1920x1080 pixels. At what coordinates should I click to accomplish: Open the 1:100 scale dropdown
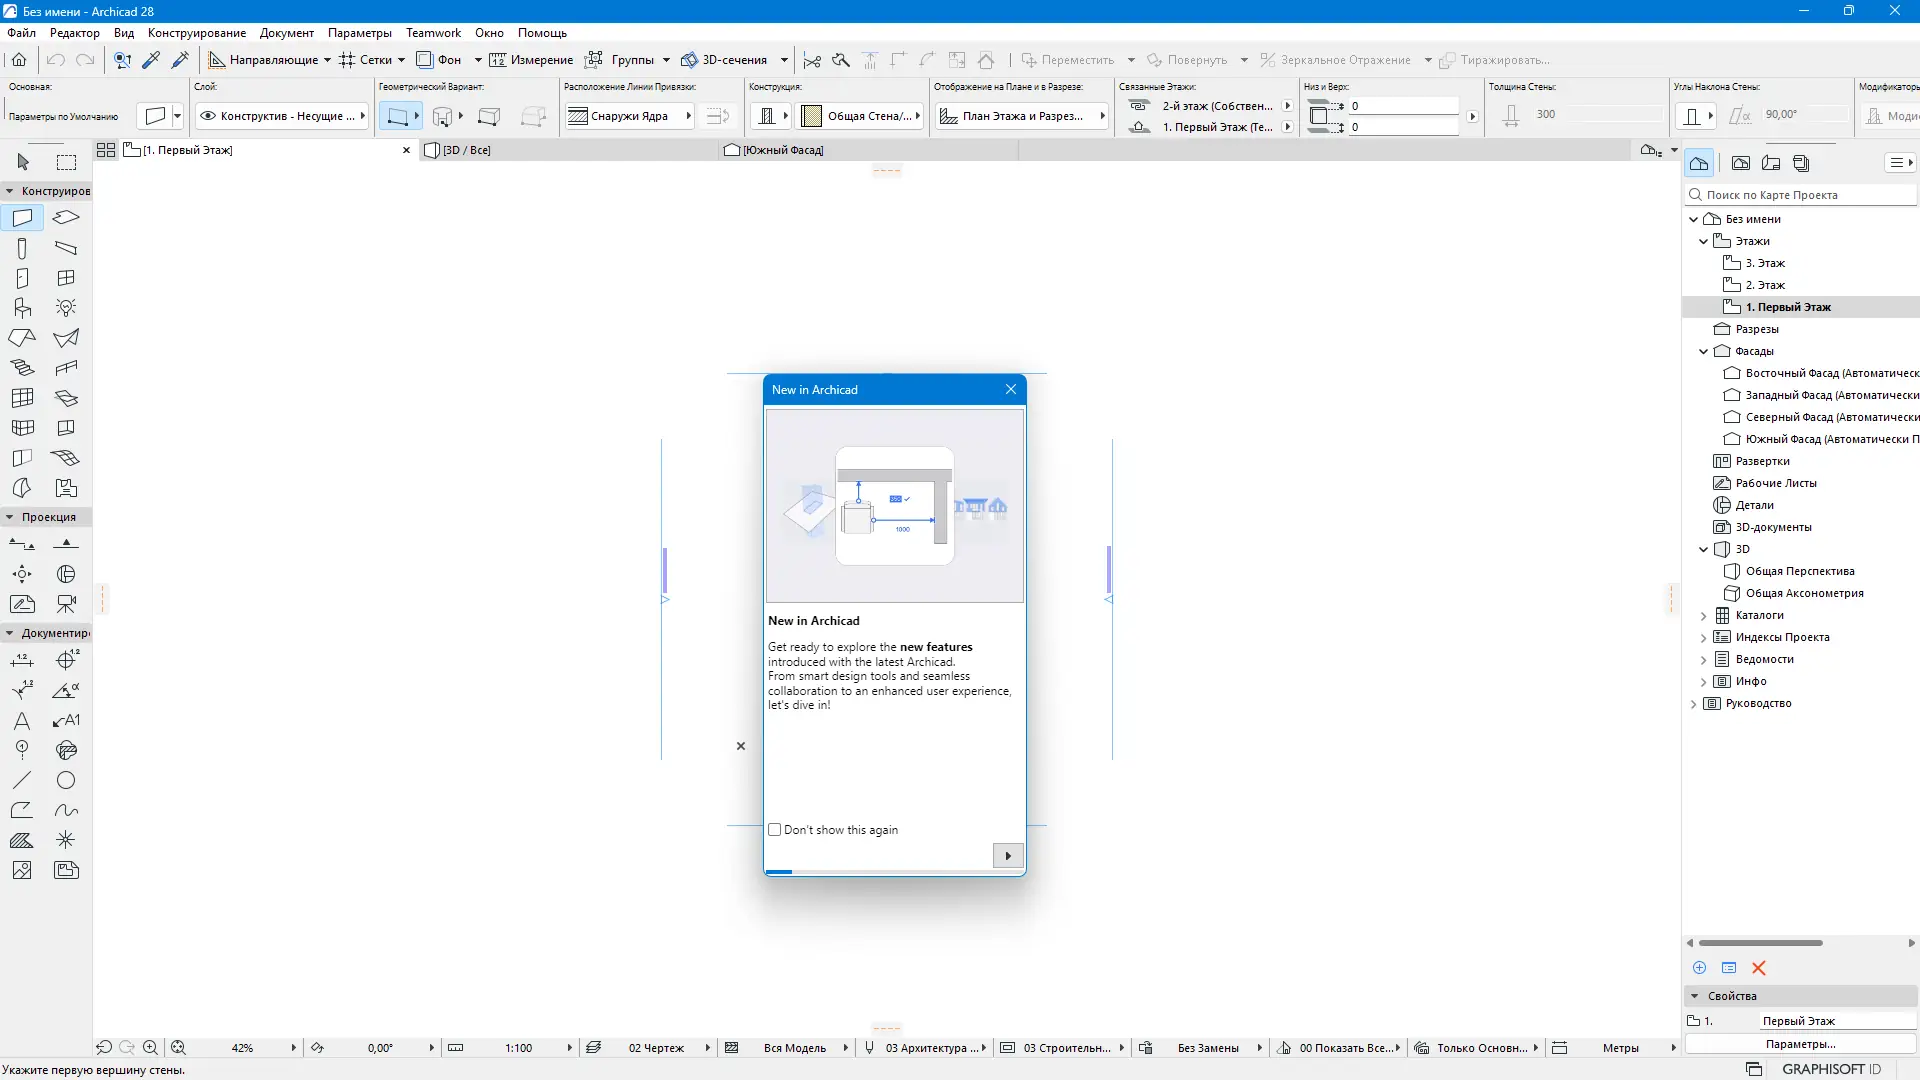[x=570, y=1048]
